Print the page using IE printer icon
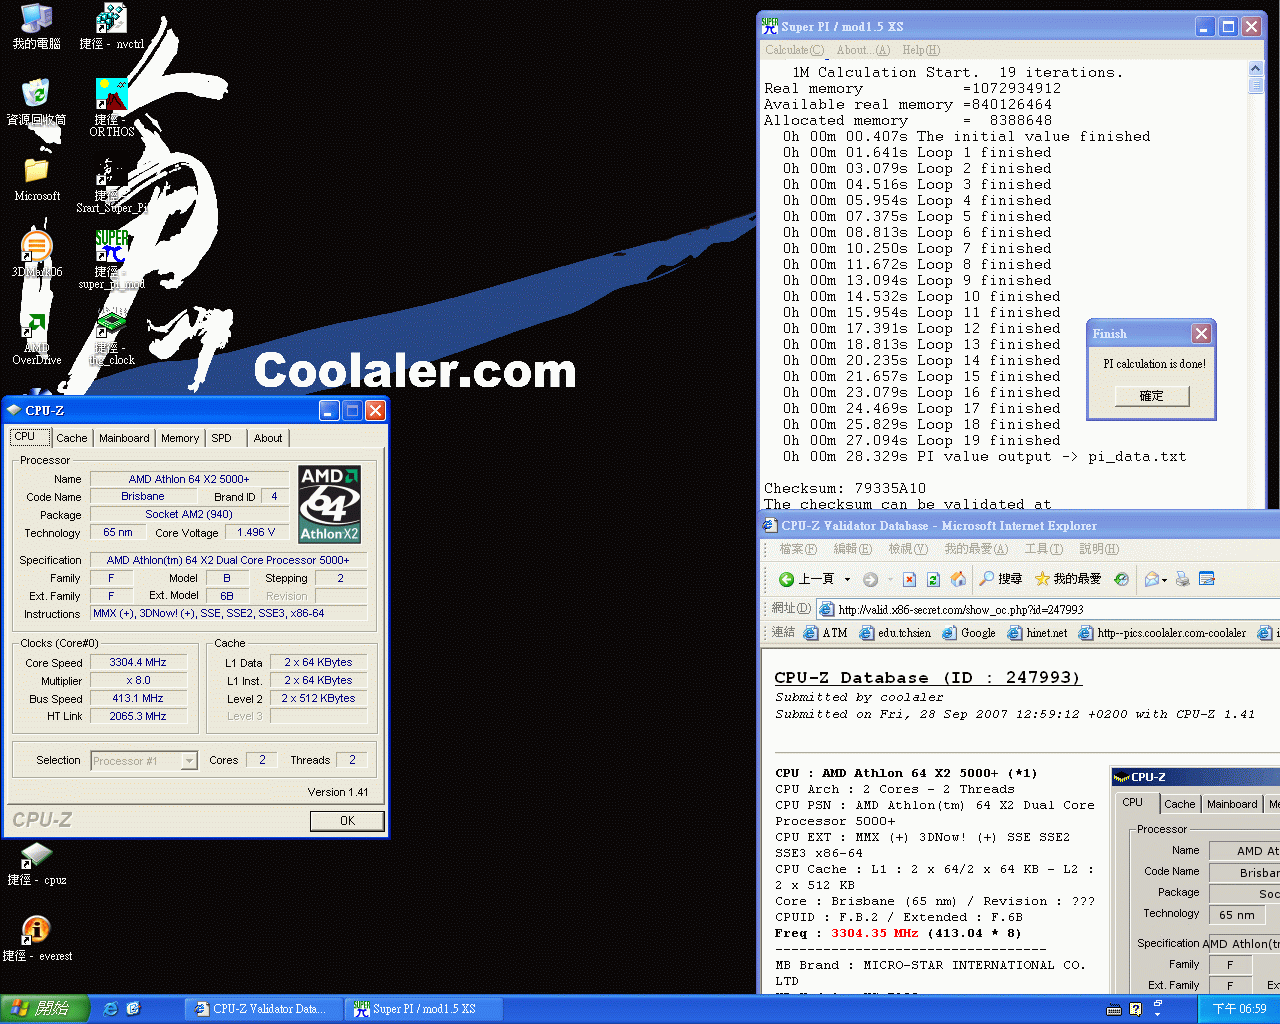Viewport: 1280px width, 1024px height. pyautogui.click(x=1183, y=579)
